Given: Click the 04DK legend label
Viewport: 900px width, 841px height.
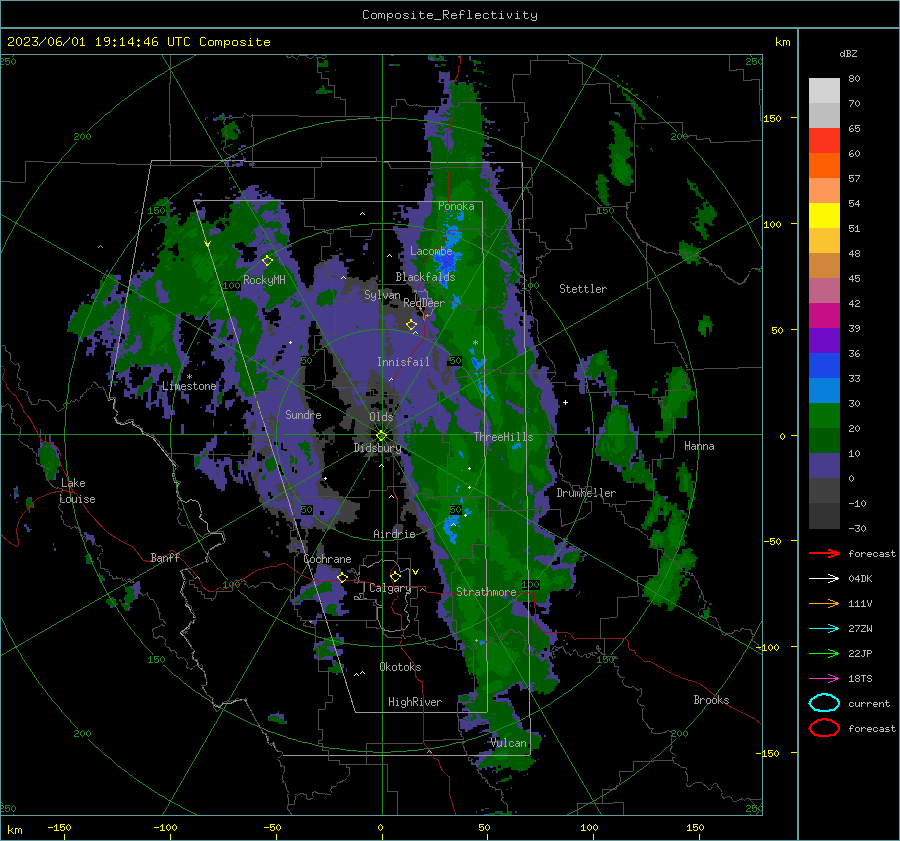Looking at the screenshot, I should click(x=860, y=579).
